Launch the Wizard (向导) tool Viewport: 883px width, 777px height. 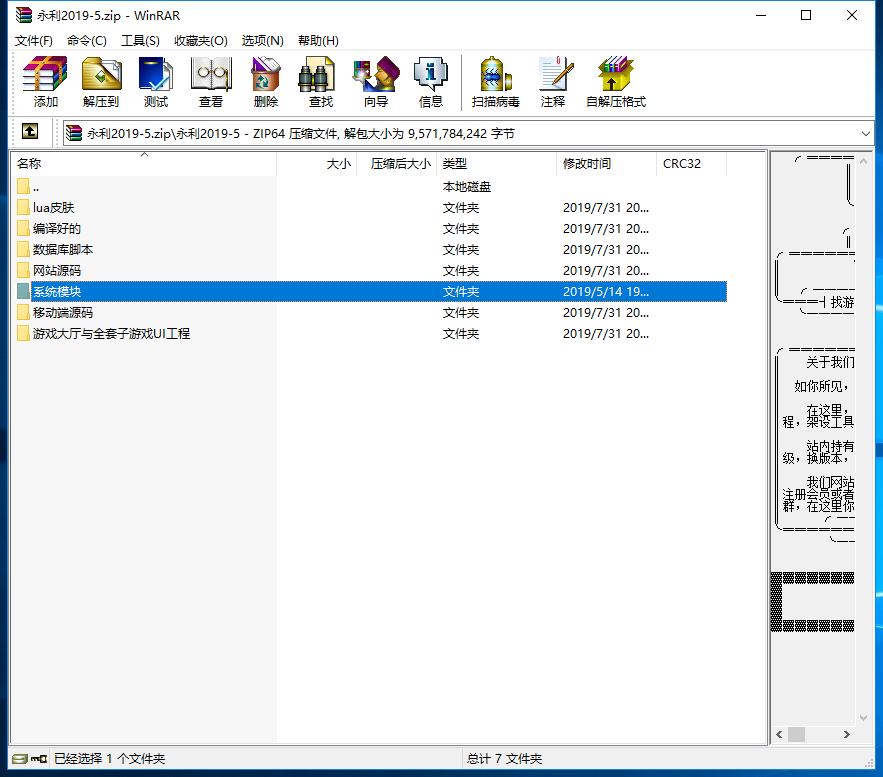[x=376, y=82]
